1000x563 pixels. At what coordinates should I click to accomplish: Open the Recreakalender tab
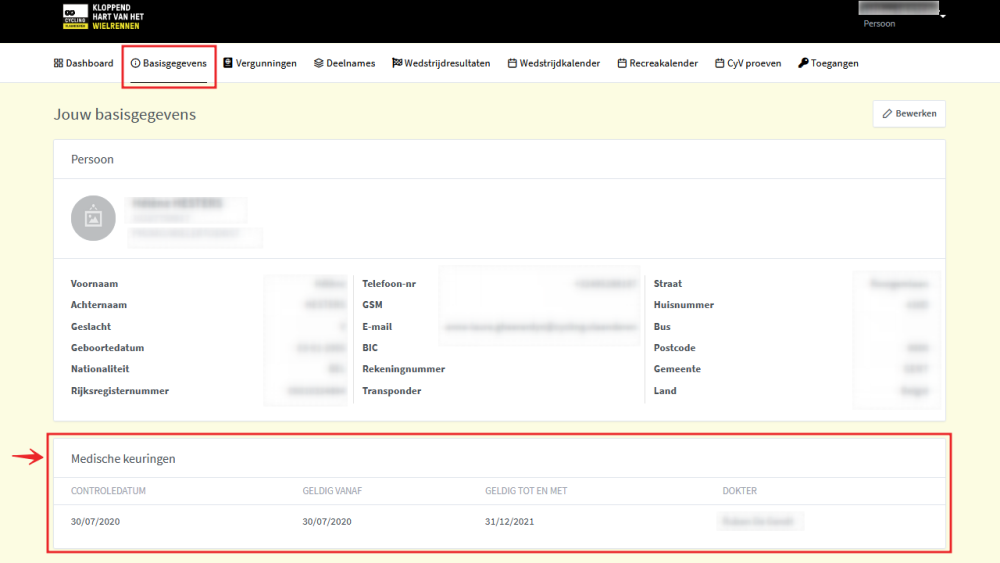(x=658, y=63)
